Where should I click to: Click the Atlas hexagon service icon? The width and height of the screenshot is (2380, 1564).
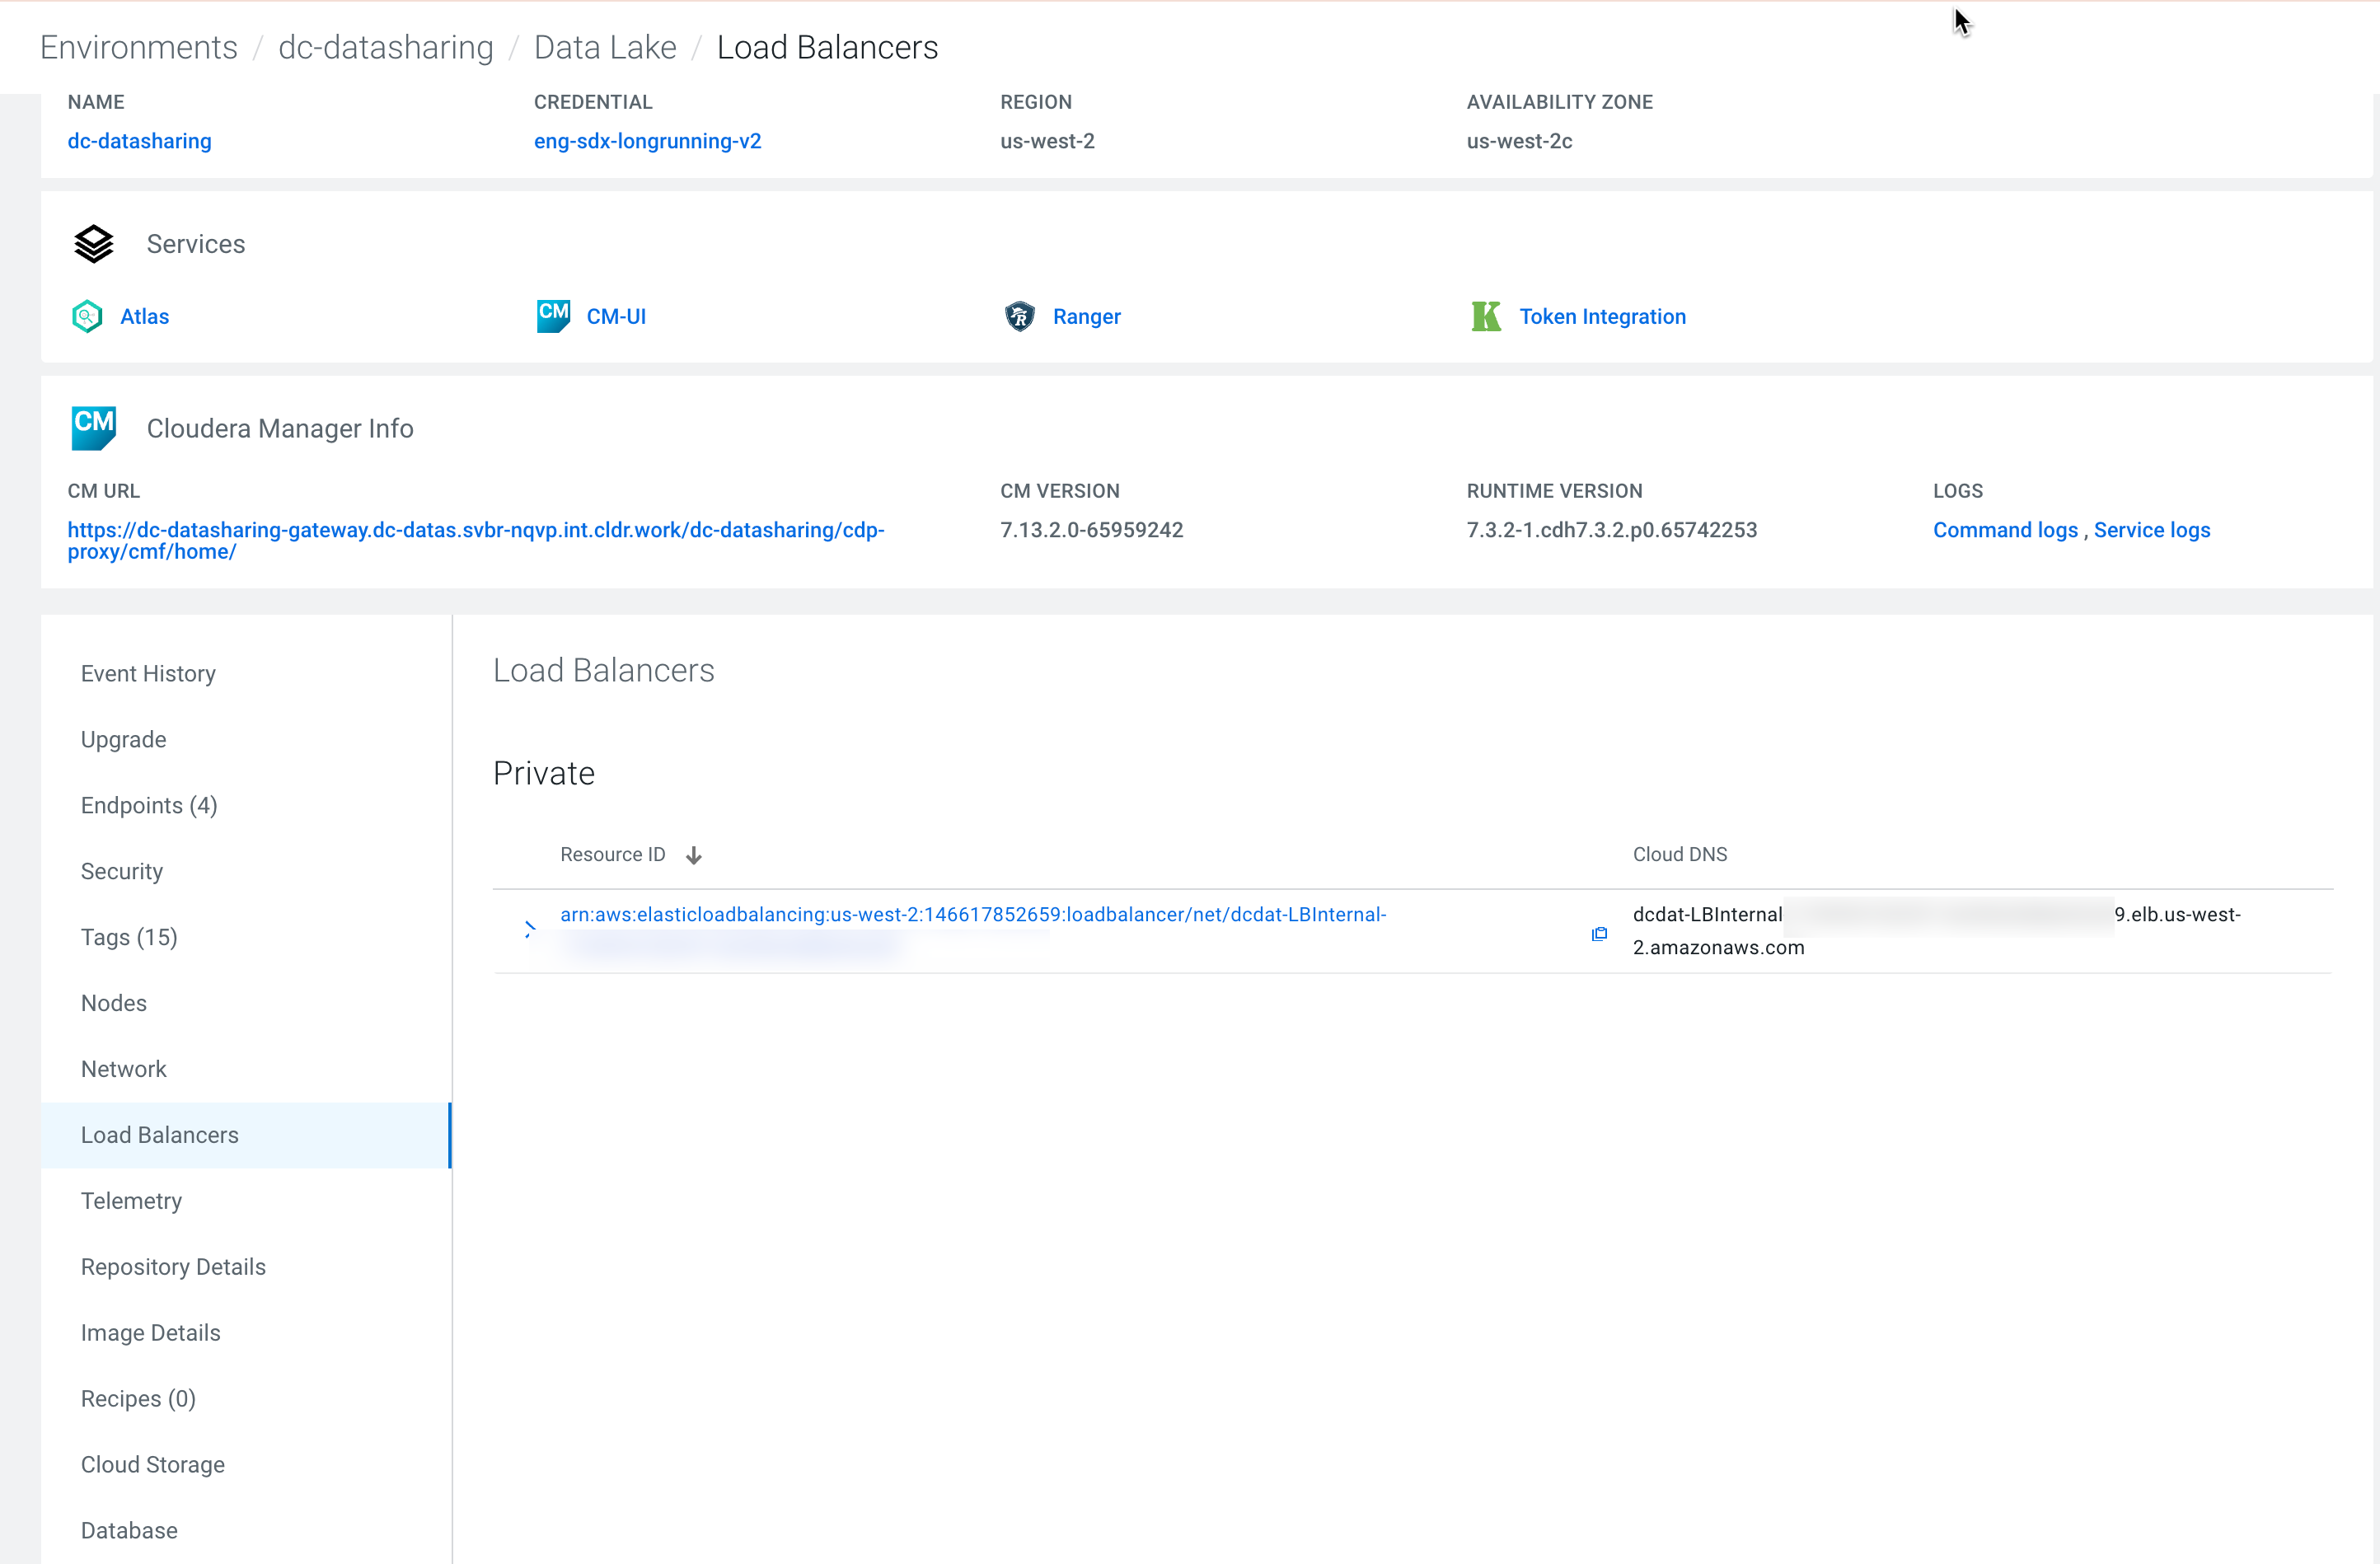[87, 316]
